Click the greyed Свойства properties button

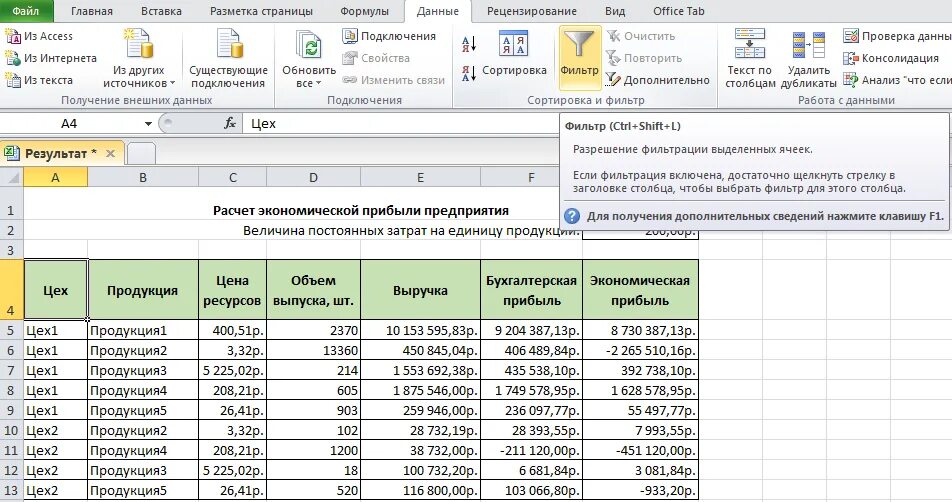[x=376, y=58]
